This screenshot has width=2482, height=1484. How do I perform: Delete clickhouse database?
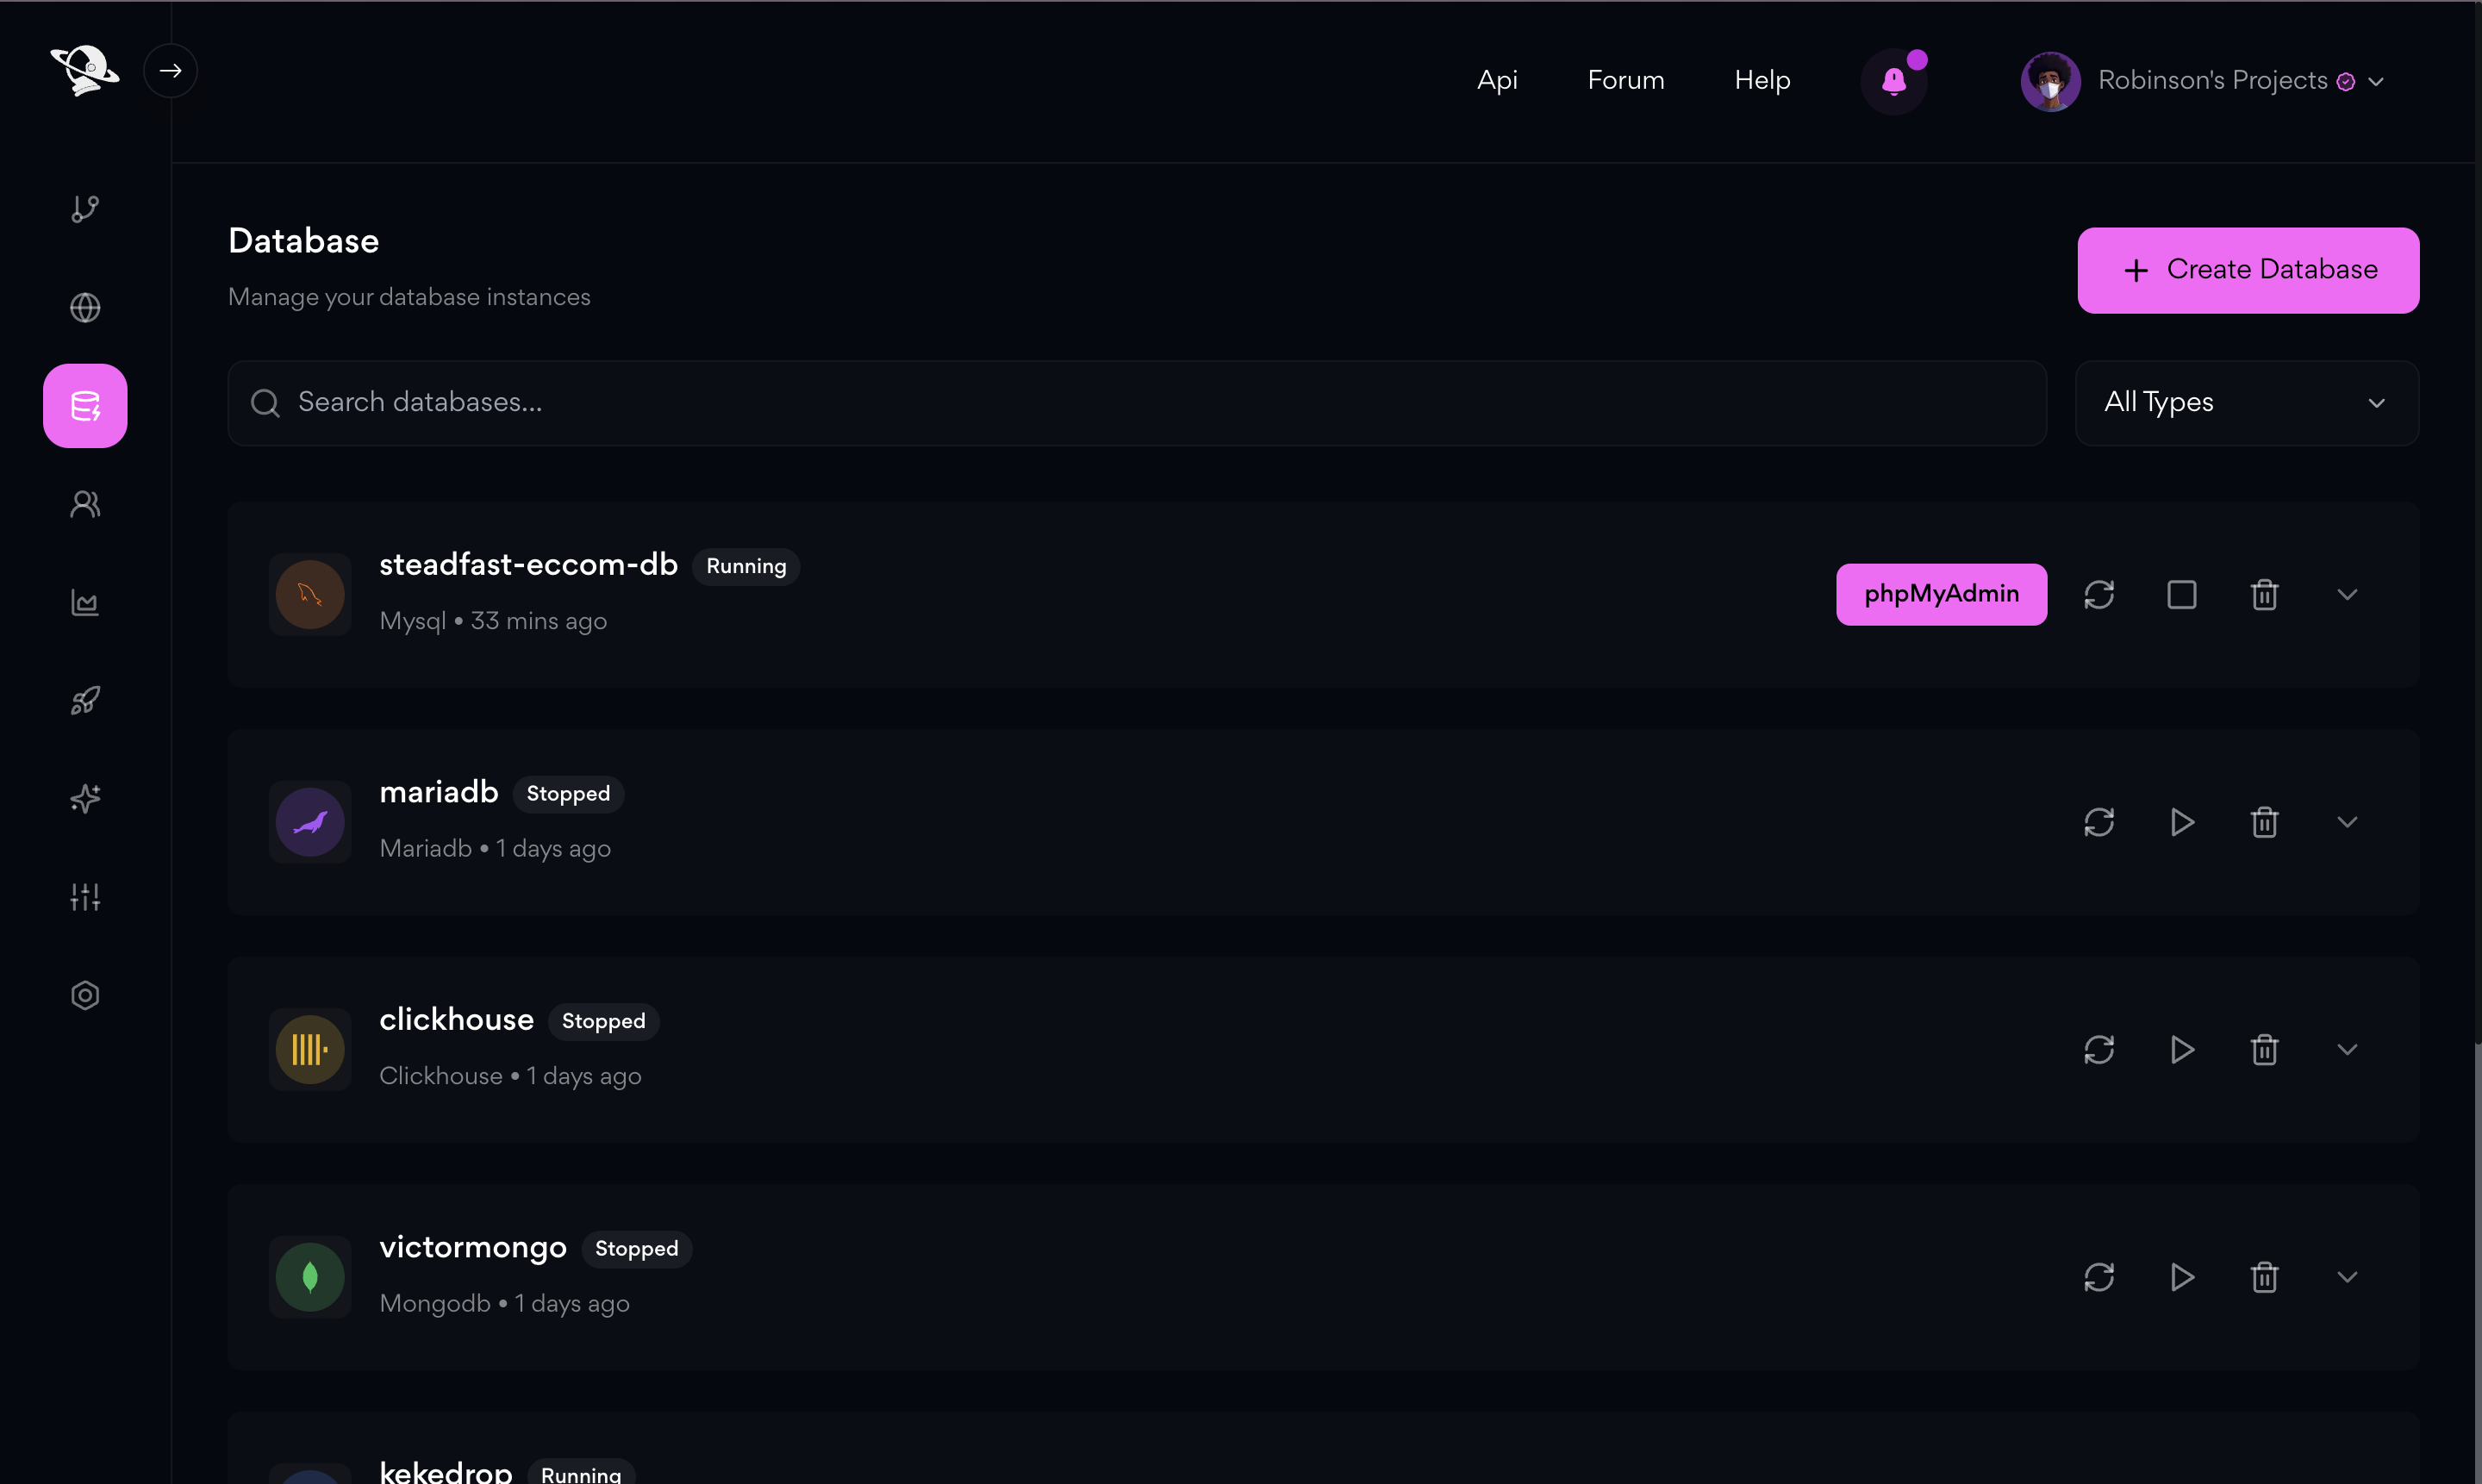click(x=2265, y=1050)
